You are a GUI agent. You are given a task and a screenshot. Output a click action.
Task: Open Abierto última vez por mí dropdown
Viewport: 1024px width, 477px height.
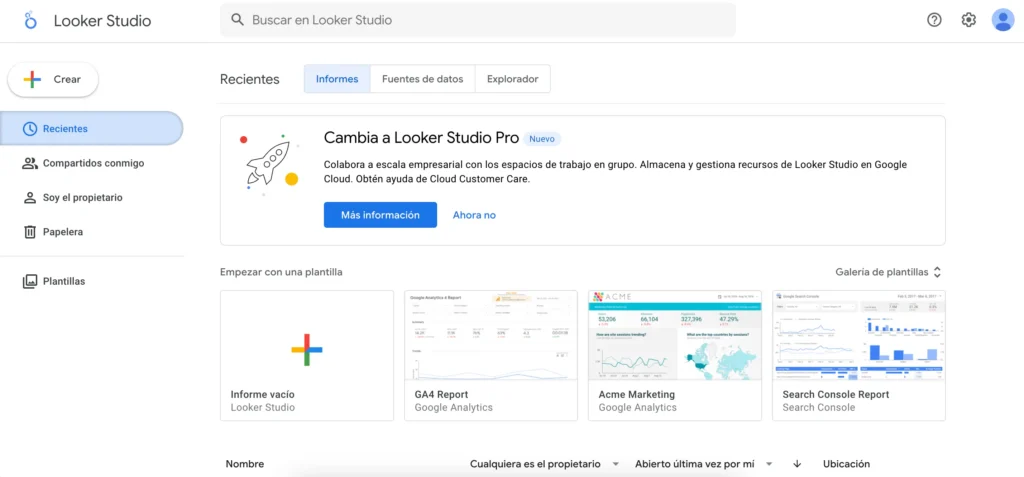[x=704, y=464]
